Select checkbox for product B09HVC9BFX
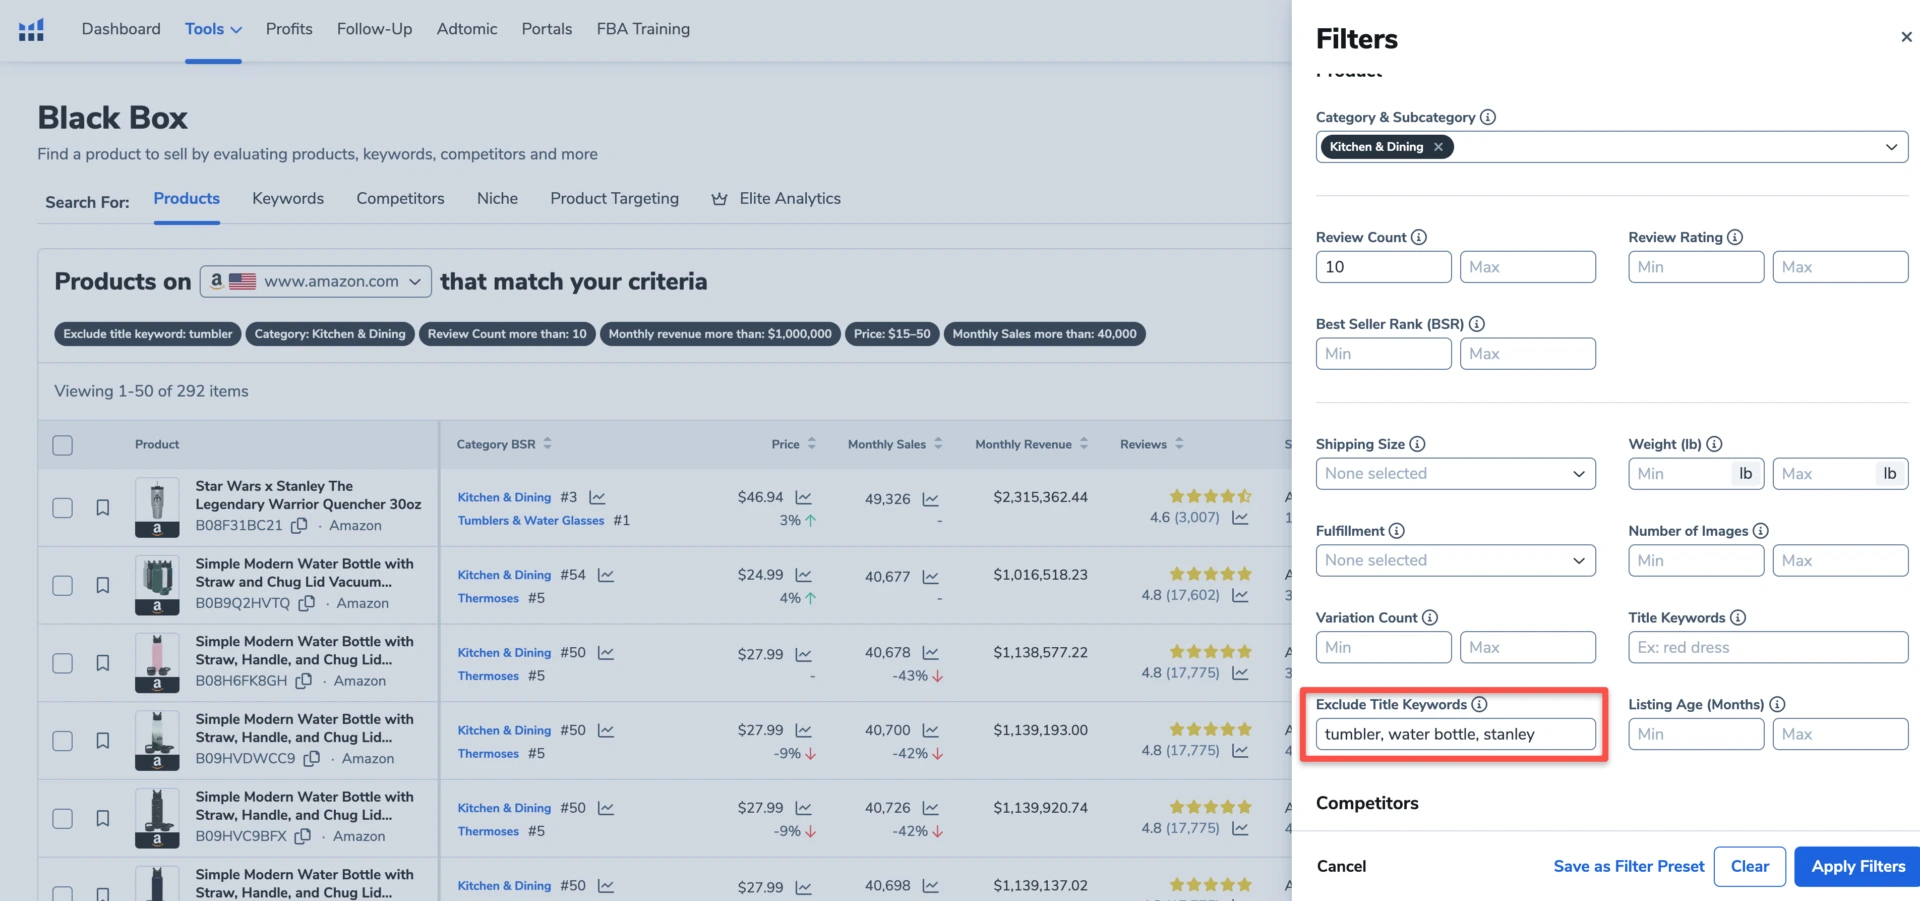Viewport: 1920px width, 901px height. click(62, 819)
